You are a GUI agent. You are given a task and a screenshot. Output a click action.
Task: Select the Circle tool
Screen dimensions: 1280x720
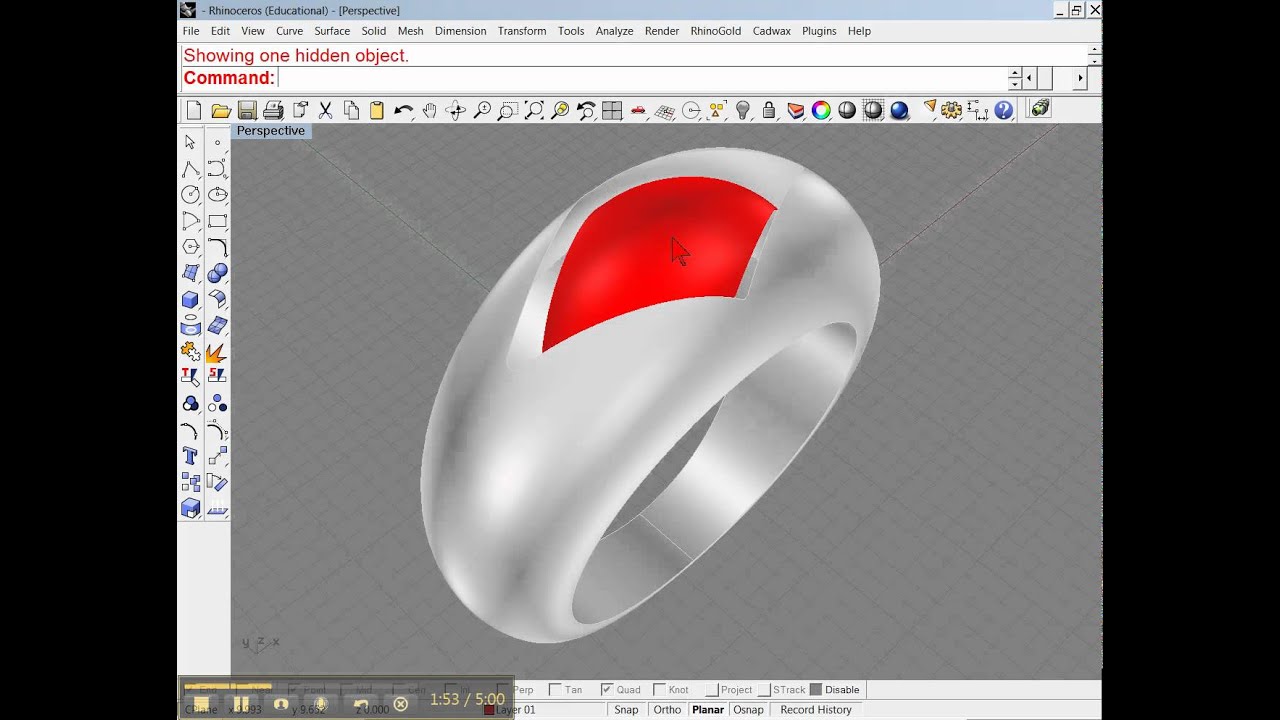[x=190, y=194]
